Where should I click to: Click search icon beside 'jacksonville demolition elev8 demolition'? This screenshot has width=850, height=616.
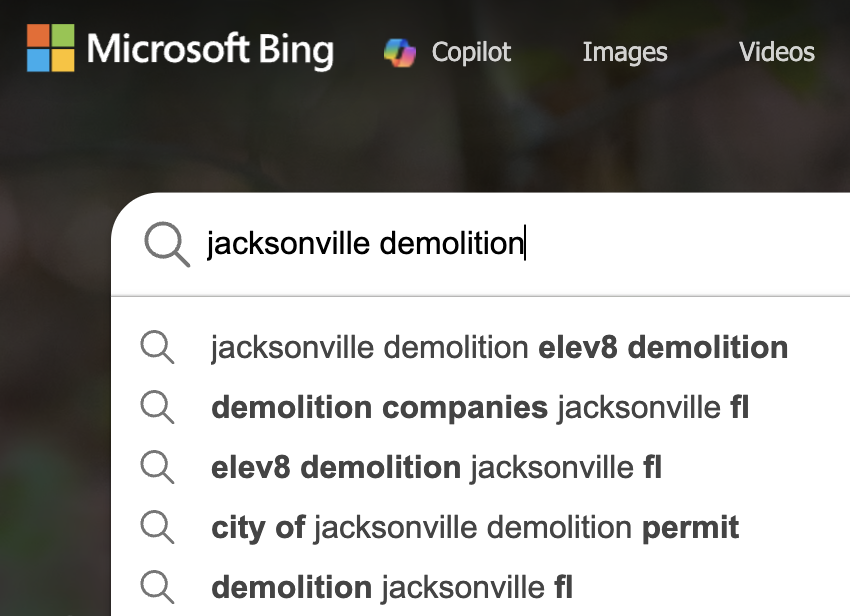point(157,348)
